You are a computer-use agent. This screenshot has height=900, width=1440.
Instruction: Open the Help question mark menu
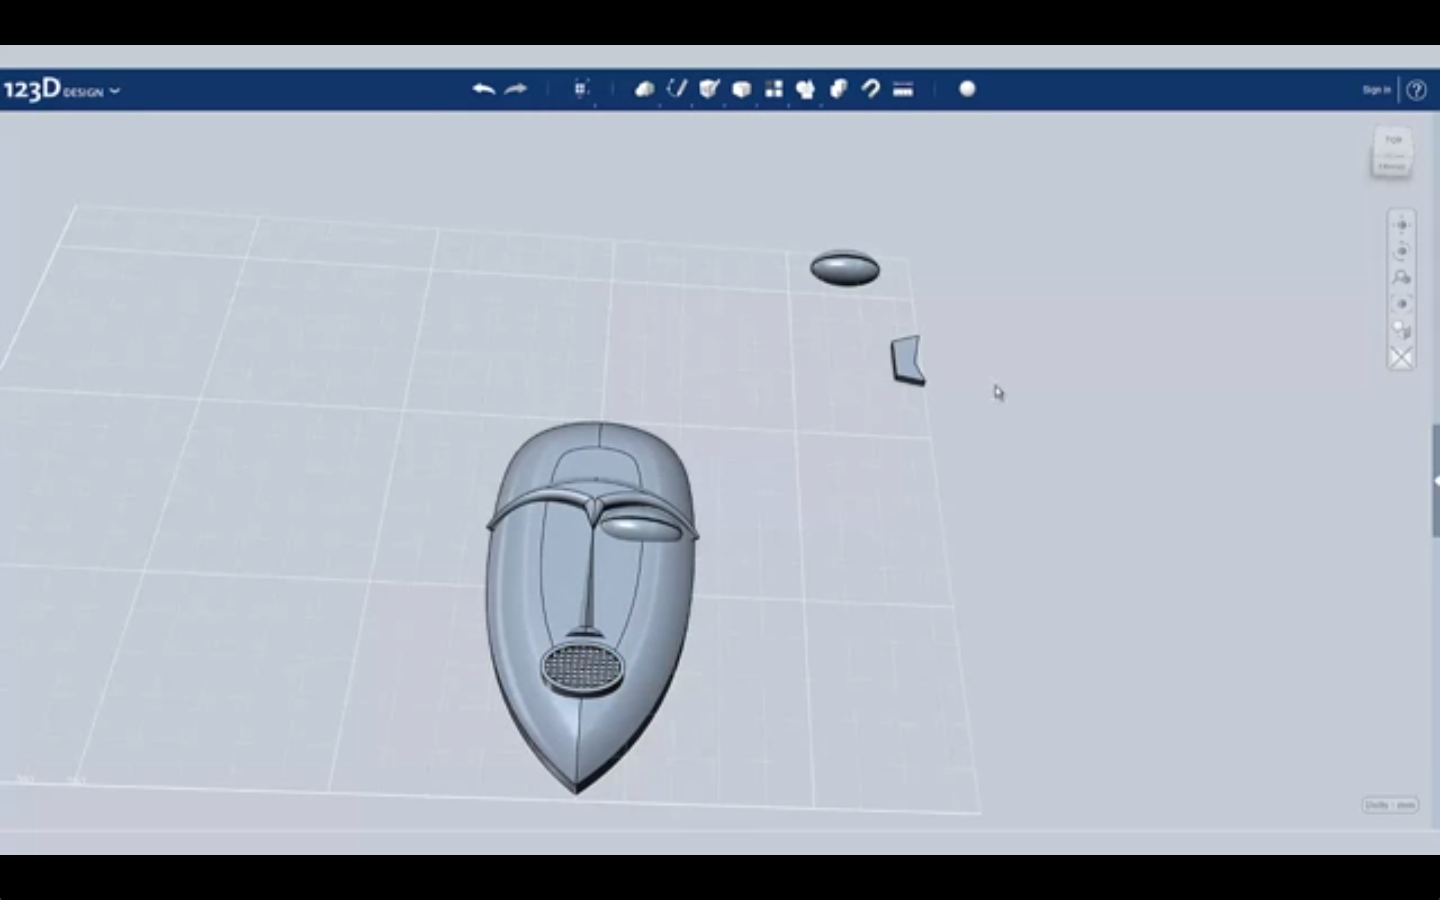(1416, 90)
